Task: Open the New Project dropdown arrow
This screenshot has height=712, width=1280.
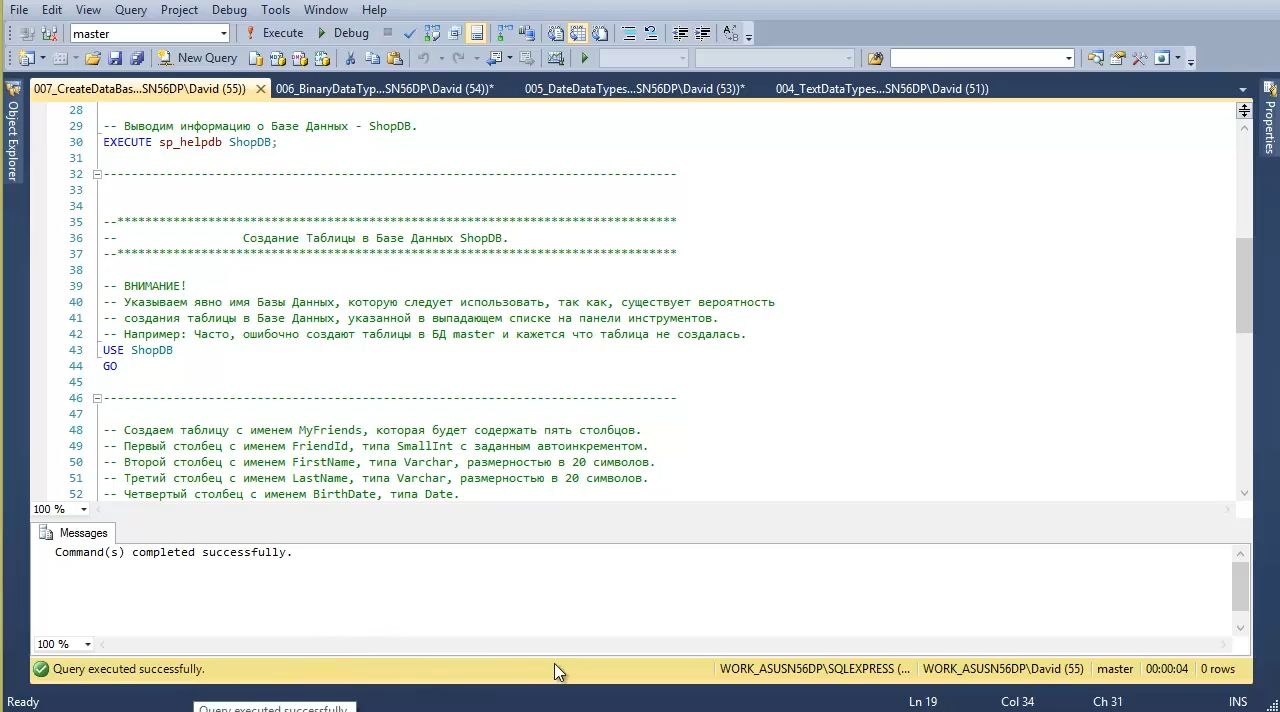Action: (x=43, y=58)
